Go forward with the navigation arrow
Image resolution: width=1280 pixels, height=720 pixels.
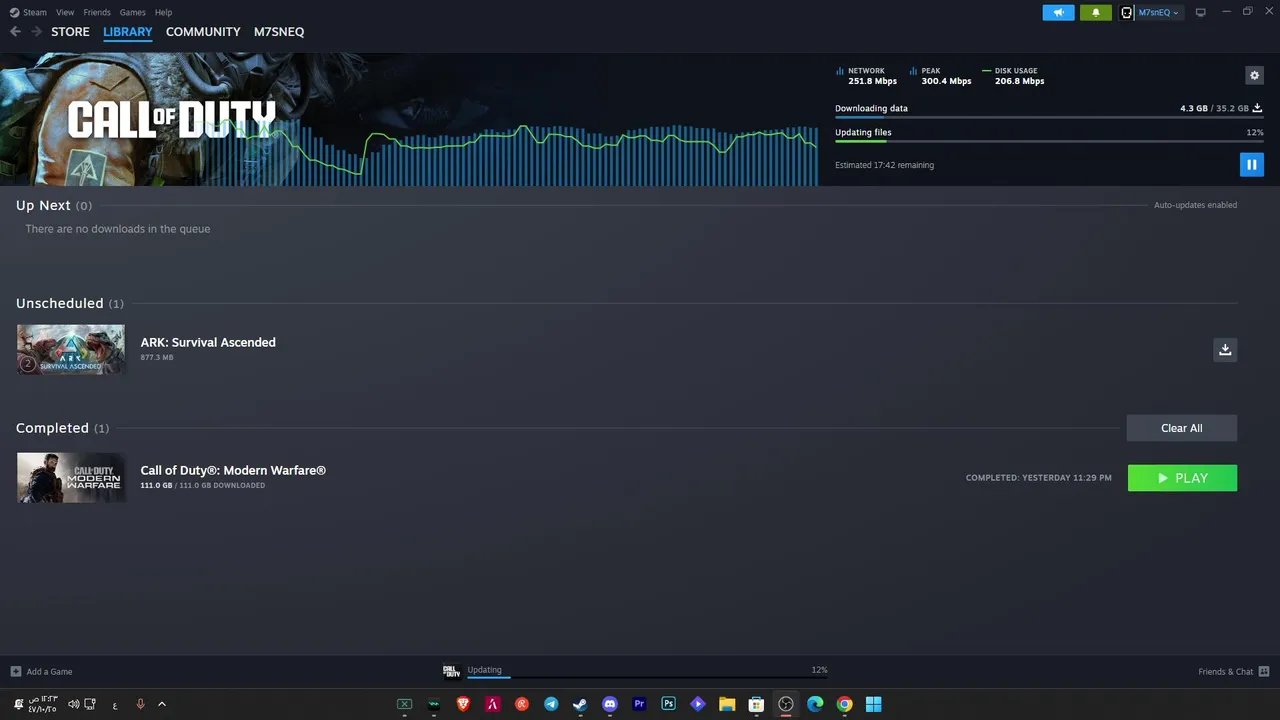tap(36, 32)
